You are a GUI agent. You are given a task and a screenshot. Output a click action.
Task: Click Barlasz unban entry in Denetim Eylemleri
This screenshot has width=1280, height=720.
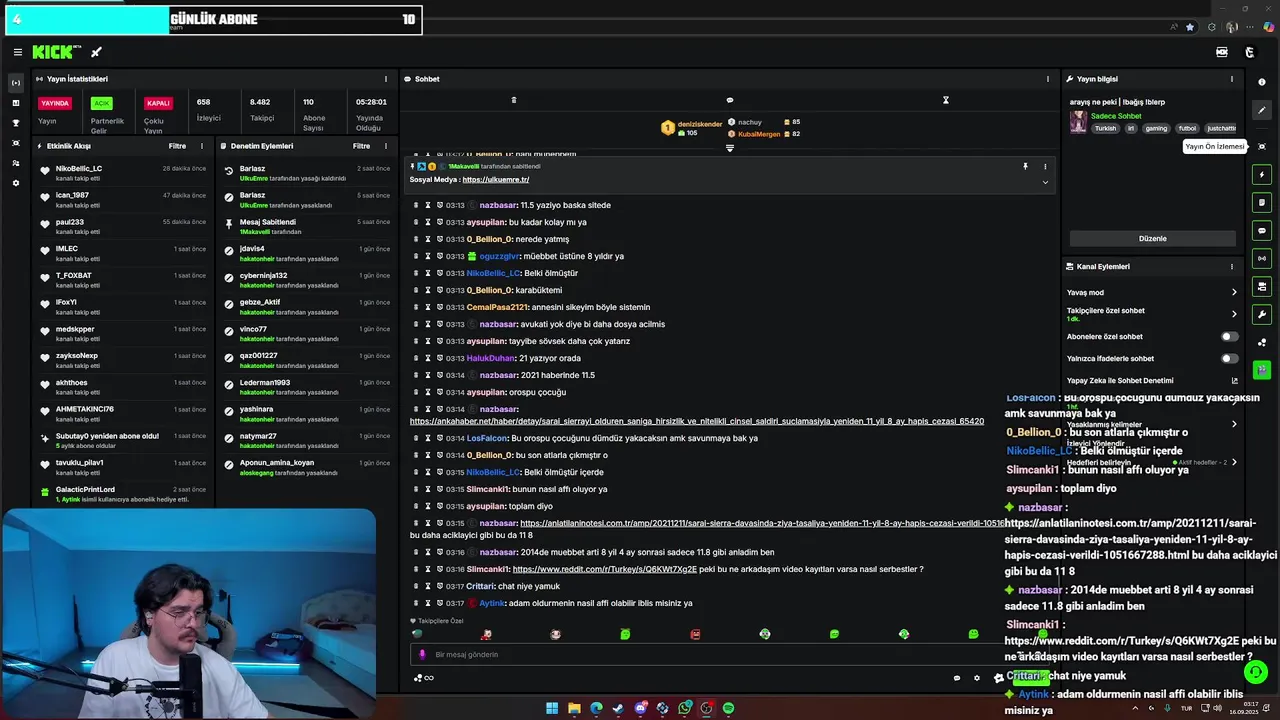pos(307,173)
